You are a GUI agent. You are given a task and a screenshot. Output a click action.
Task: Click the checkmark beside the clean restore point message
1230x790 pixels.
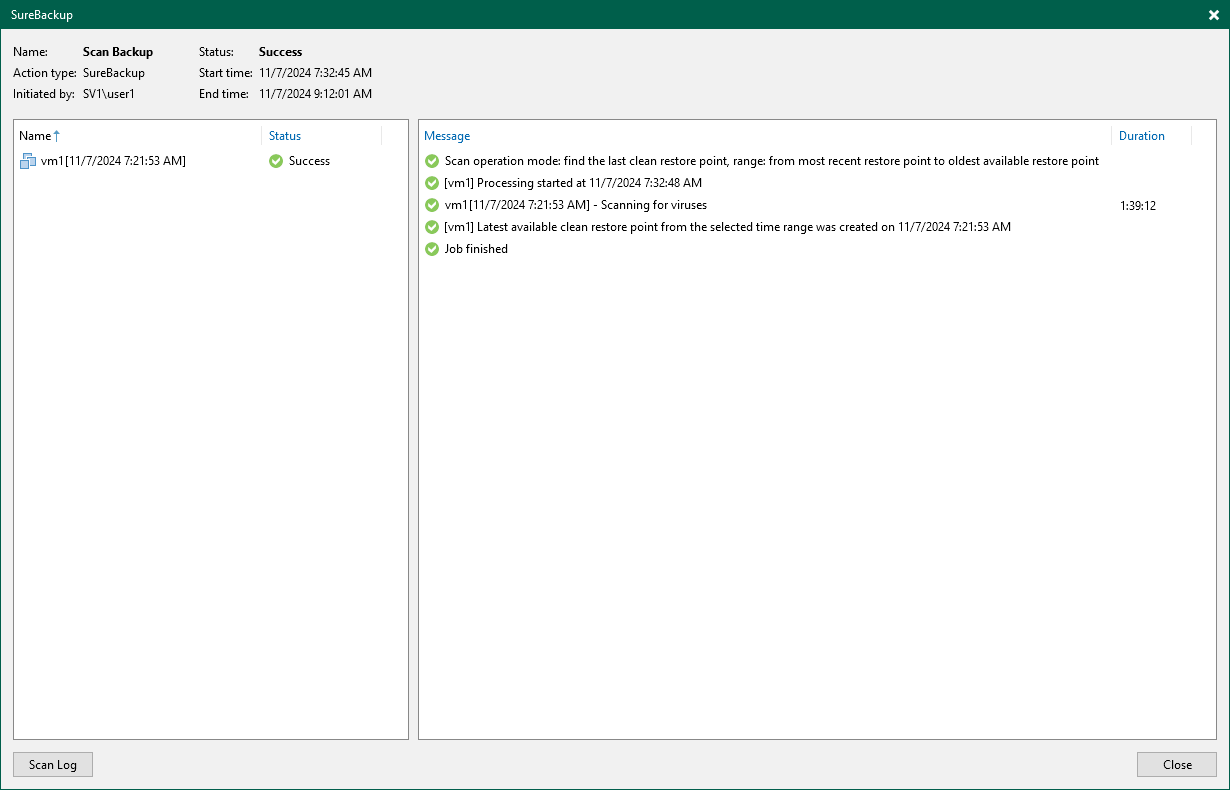(x=431, y=226)
